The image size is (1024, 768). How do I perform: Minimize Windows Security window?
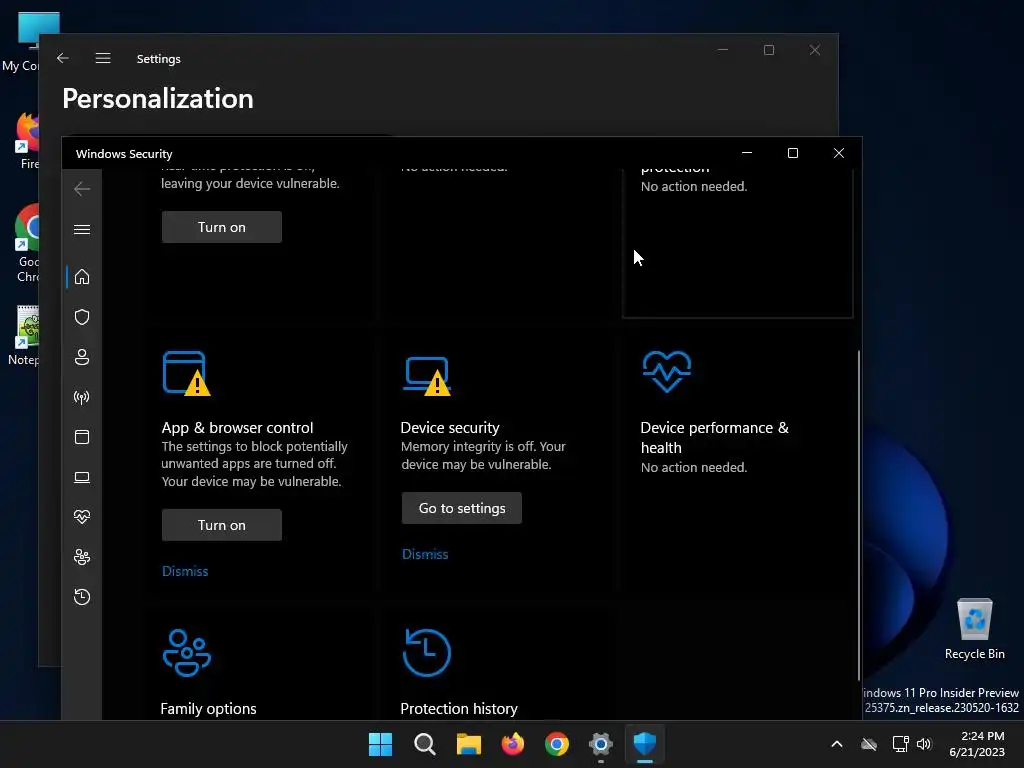(747, 153)
